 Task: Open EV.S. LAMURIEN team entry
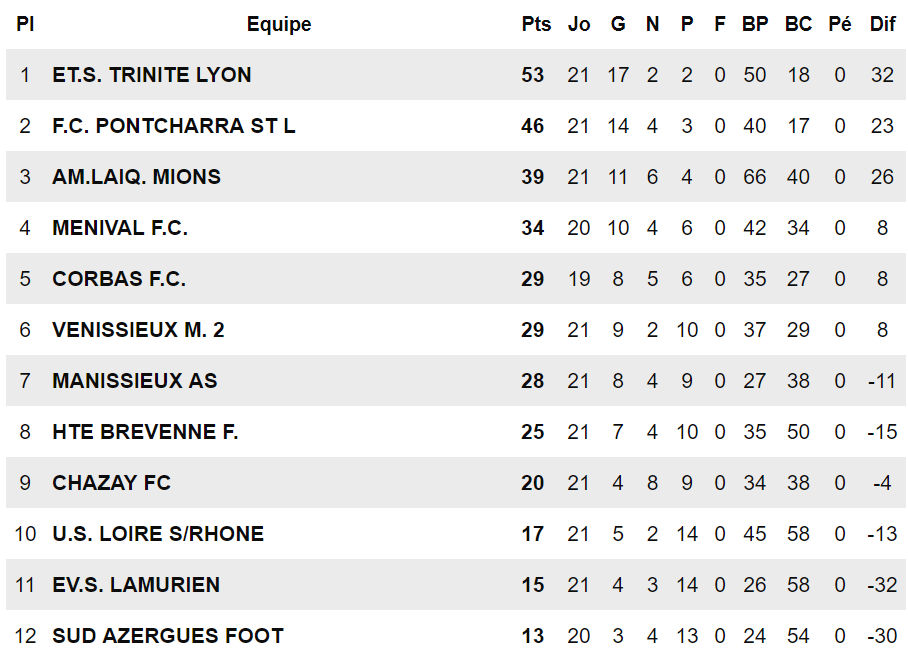click(x=136, y=585)
